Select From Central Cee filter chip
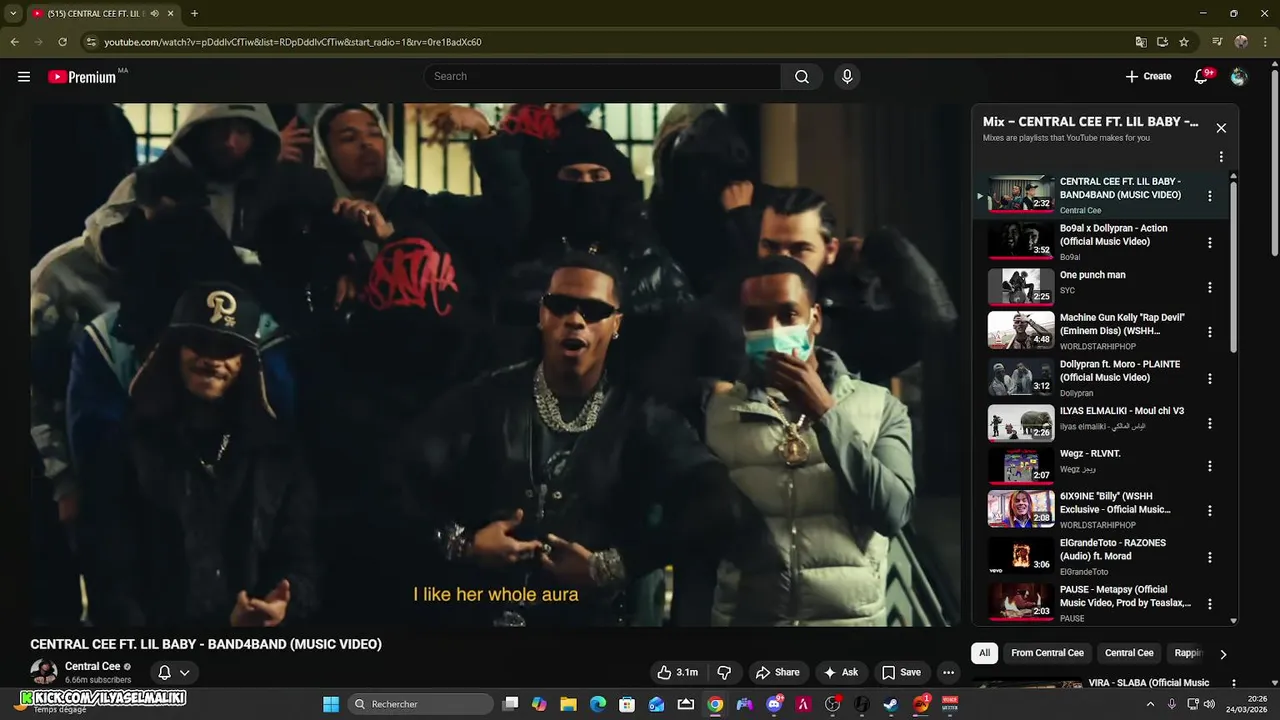 1047,653
